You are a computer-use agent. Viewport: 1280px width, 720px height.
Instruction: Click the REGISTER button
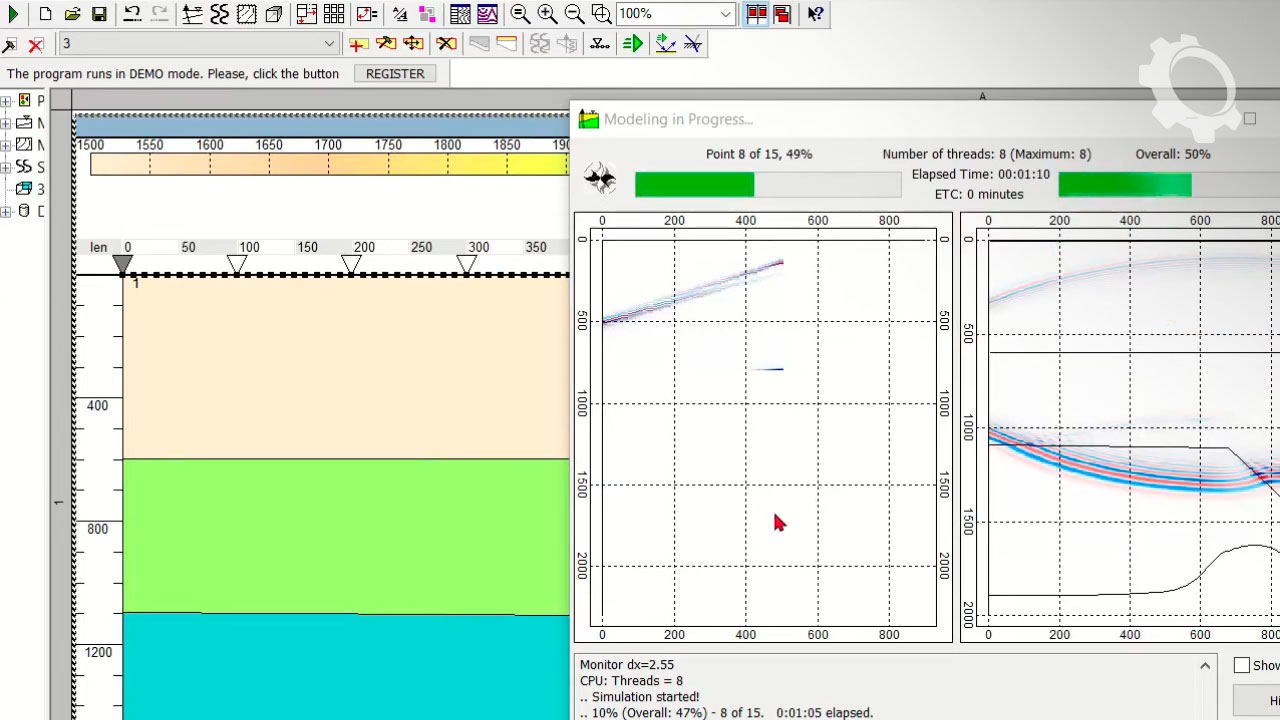[395, 74]
